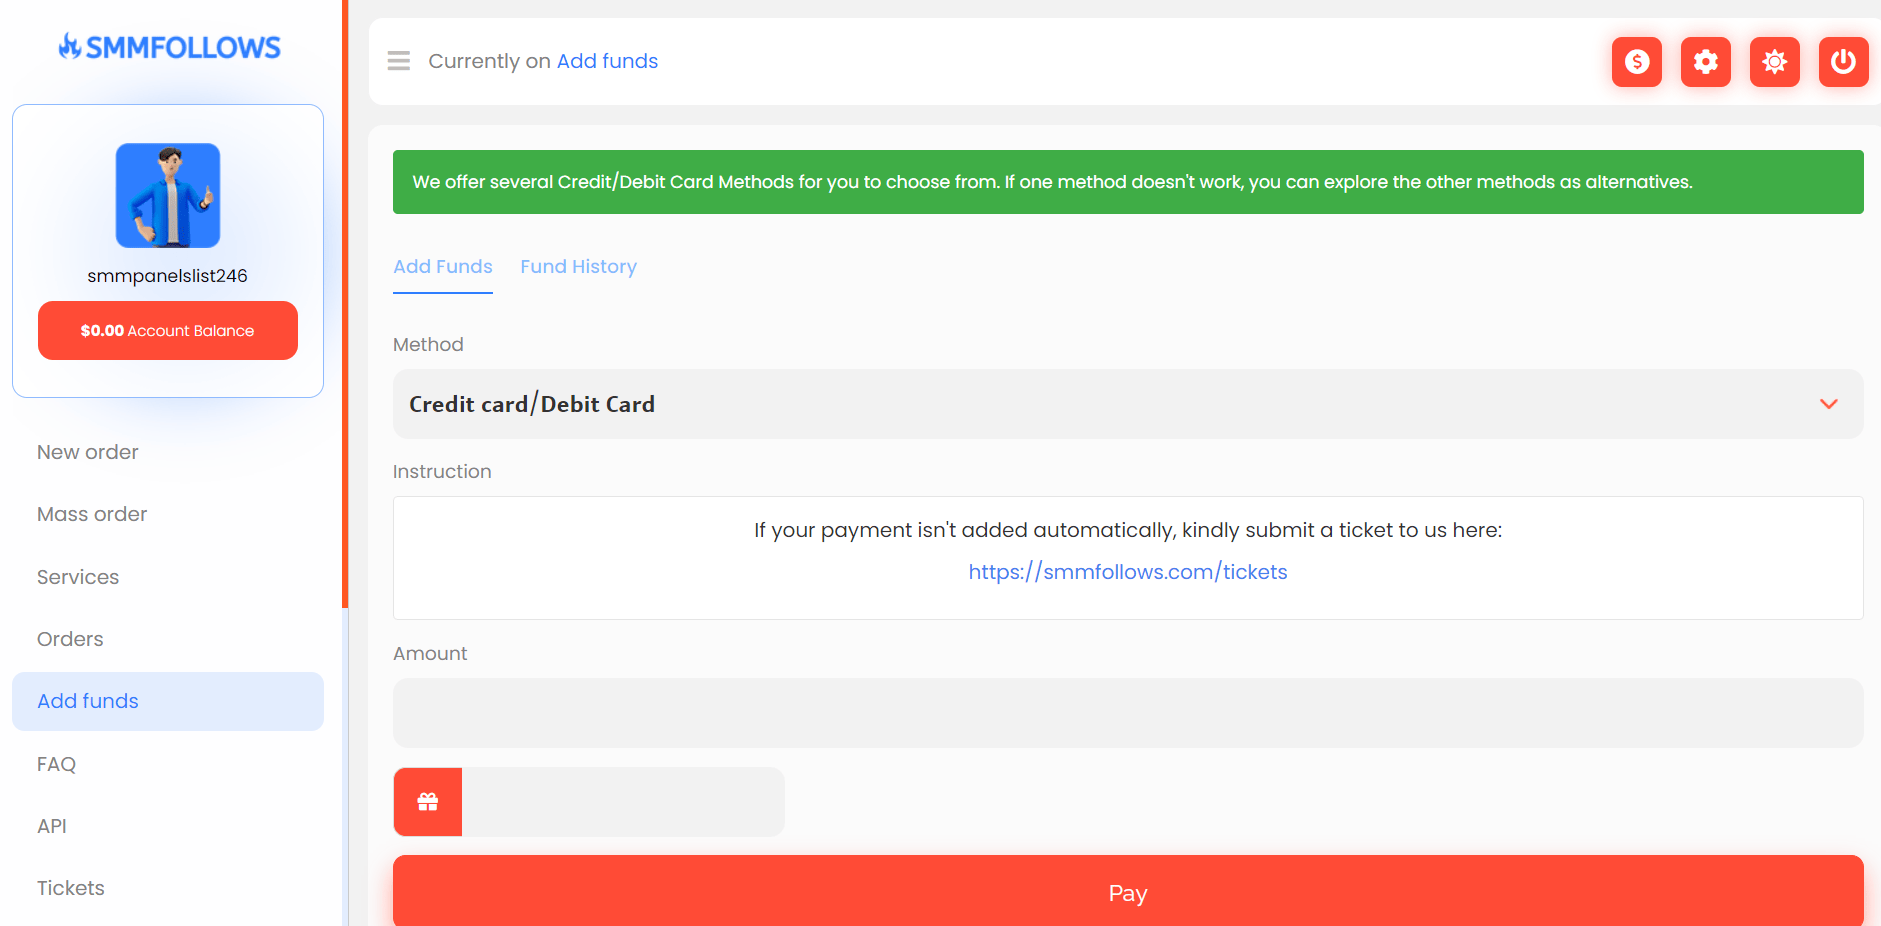Viewport: 1881px width, 926px height.
Task: Click the coupon code input field
Action: tap(622, 802)
